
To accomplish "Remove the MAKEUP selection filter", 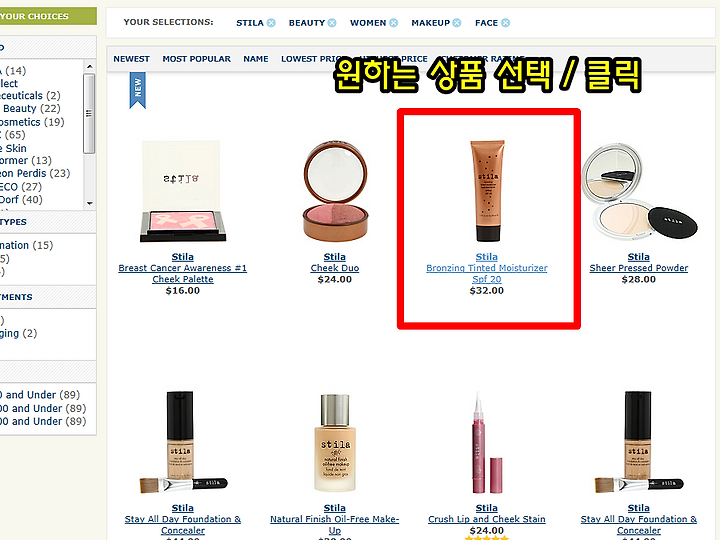I will [456, 23].
